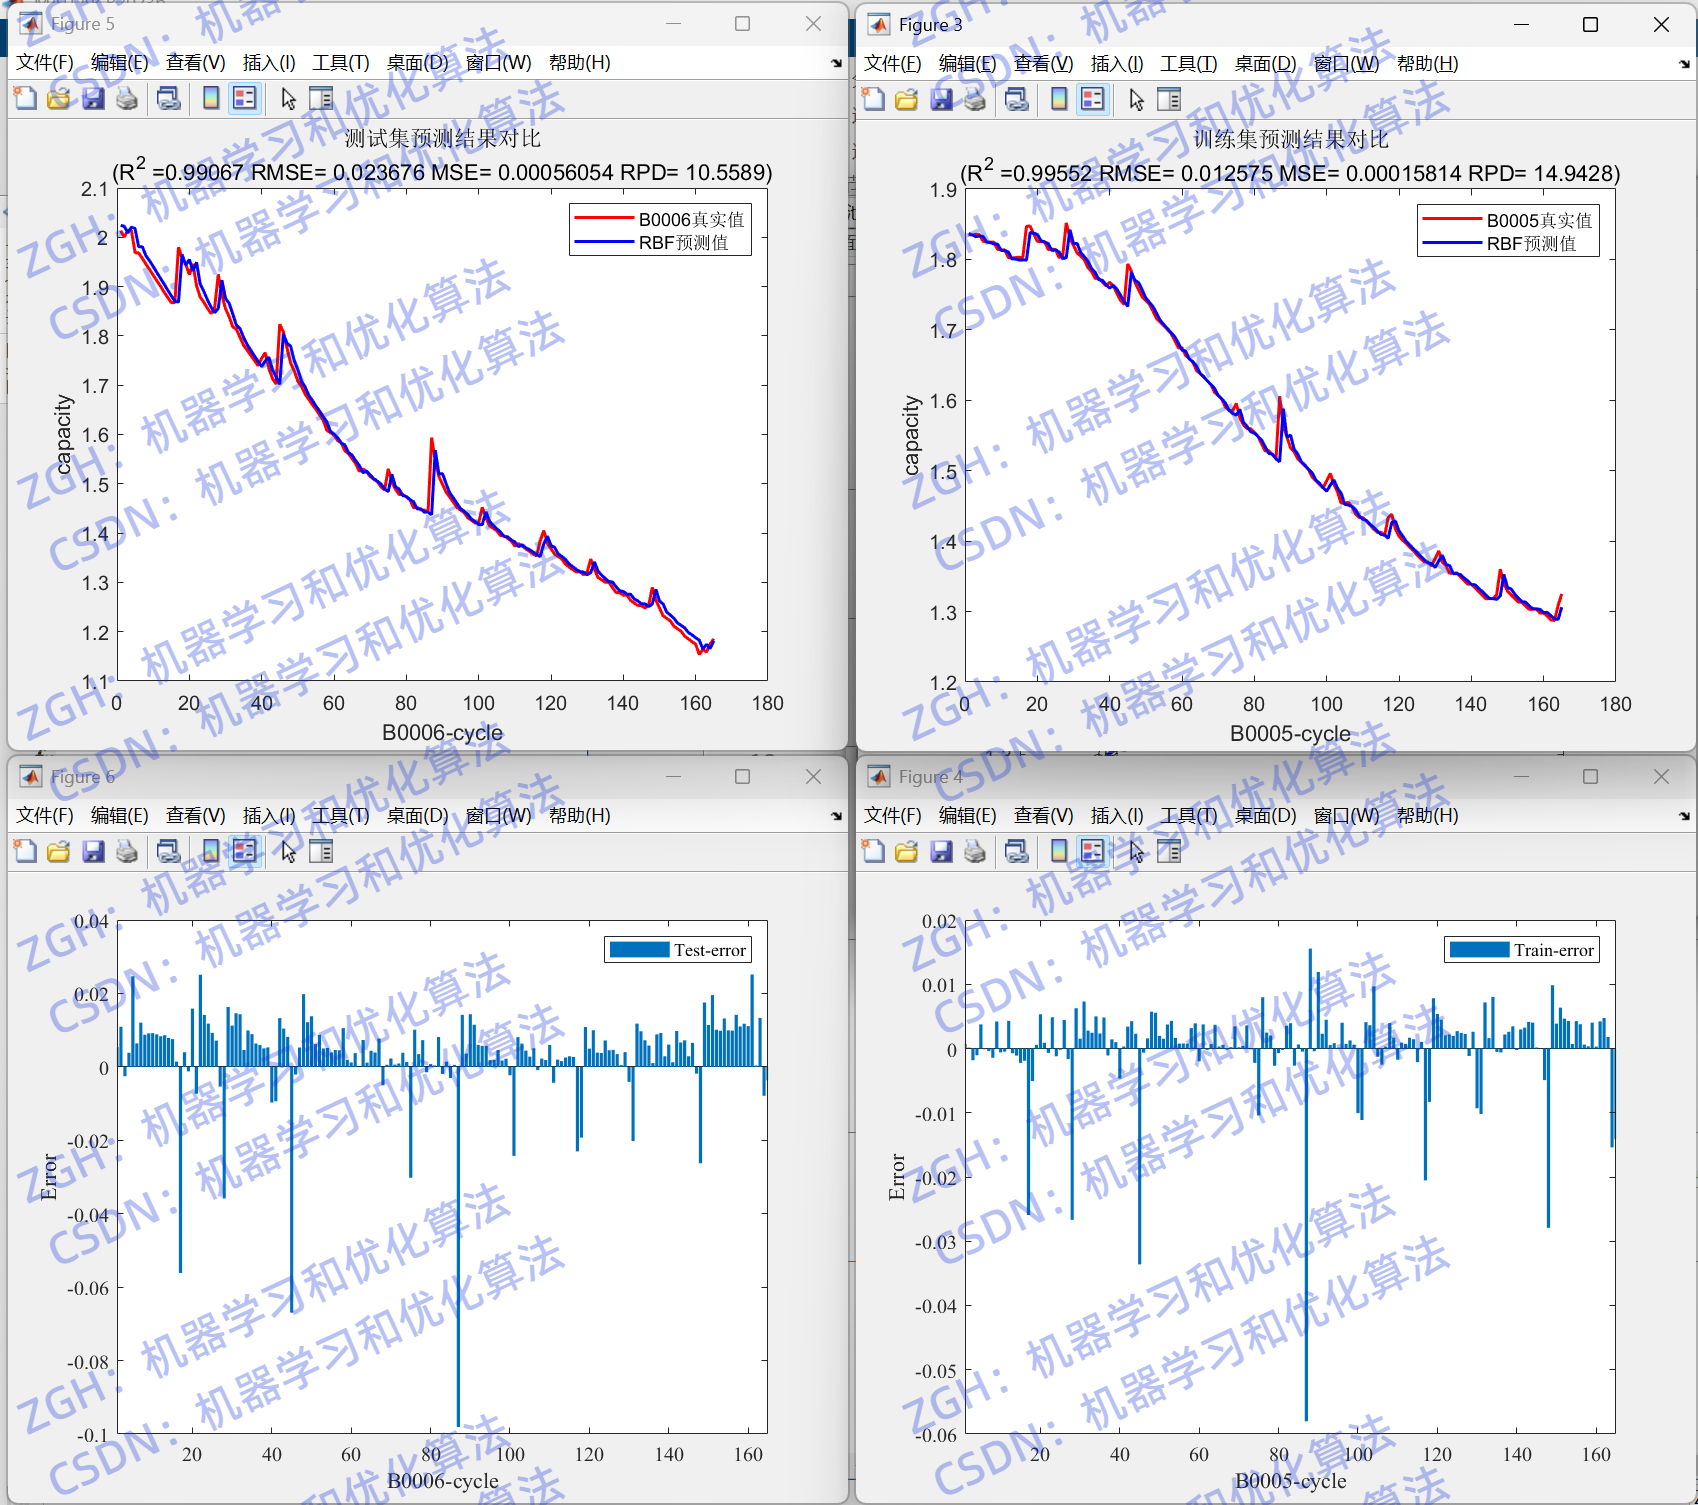This screenshot has width=1698, height=1505.
Task: Open 文件(F) menu in Figure 5
Action: 45,63
